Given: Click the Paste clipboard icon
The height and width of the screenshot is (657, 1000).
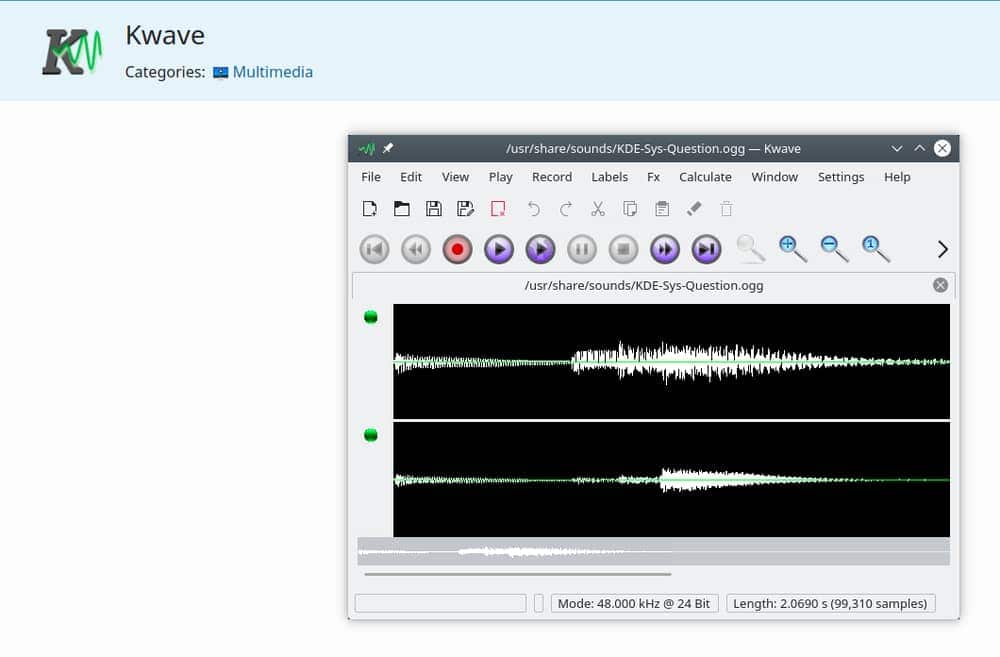Looking at the screenshot, I should (x=662, y=209).
